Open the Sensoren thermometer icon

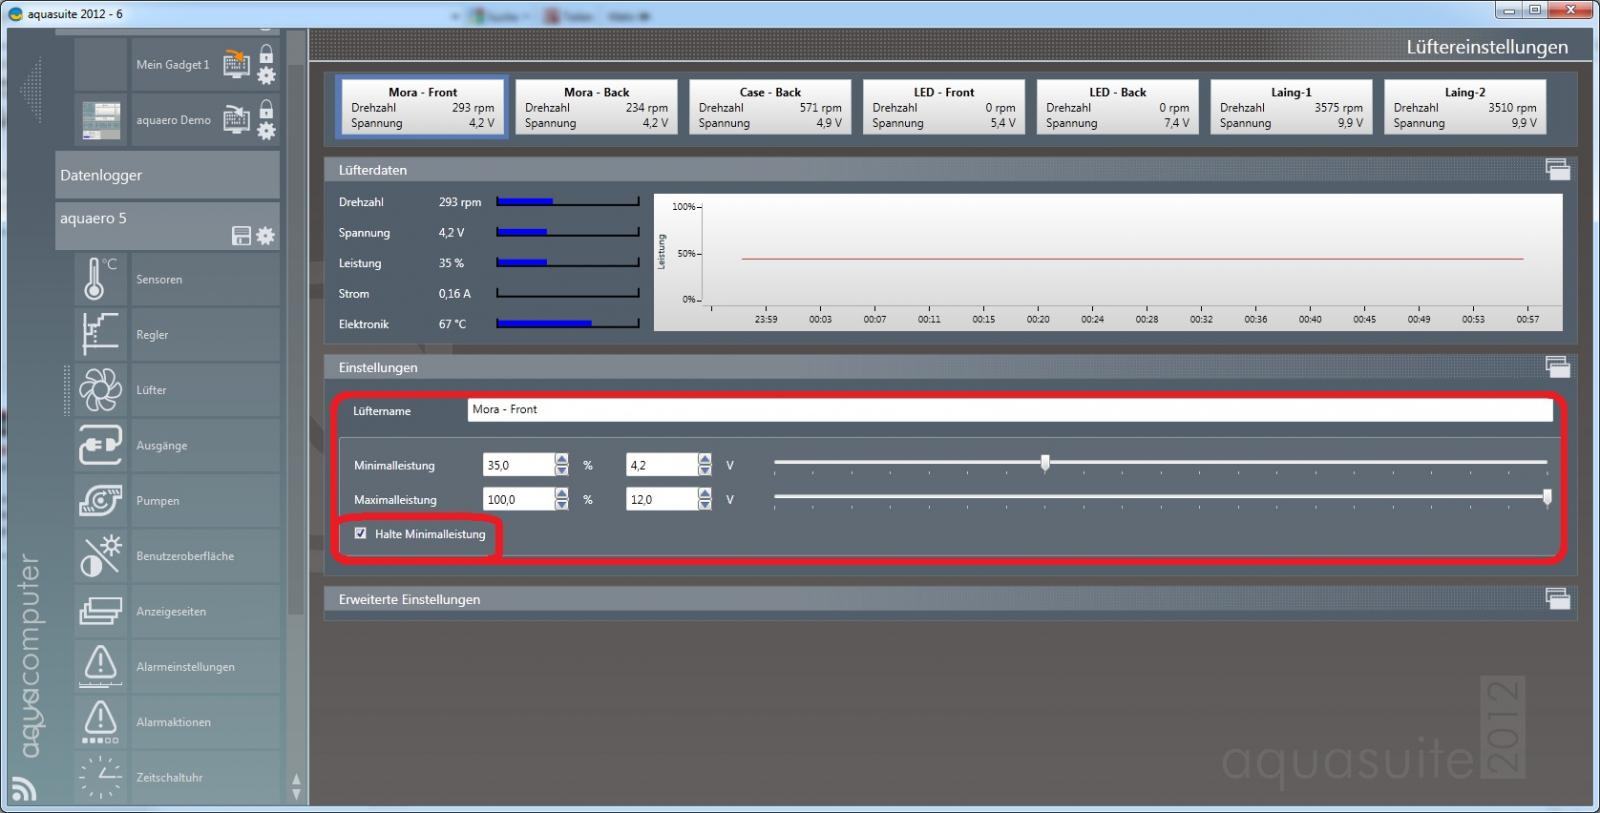(x=100, y=279)
